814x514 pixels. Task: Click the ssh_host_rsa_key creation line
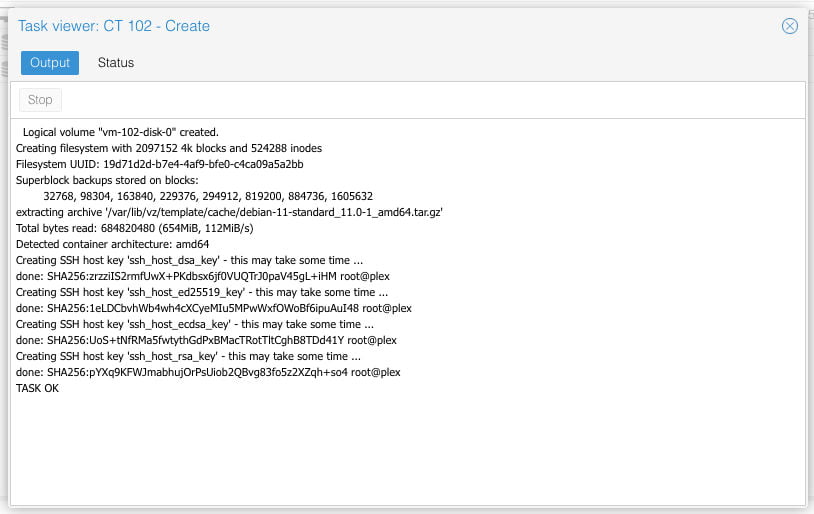point(188,356)
